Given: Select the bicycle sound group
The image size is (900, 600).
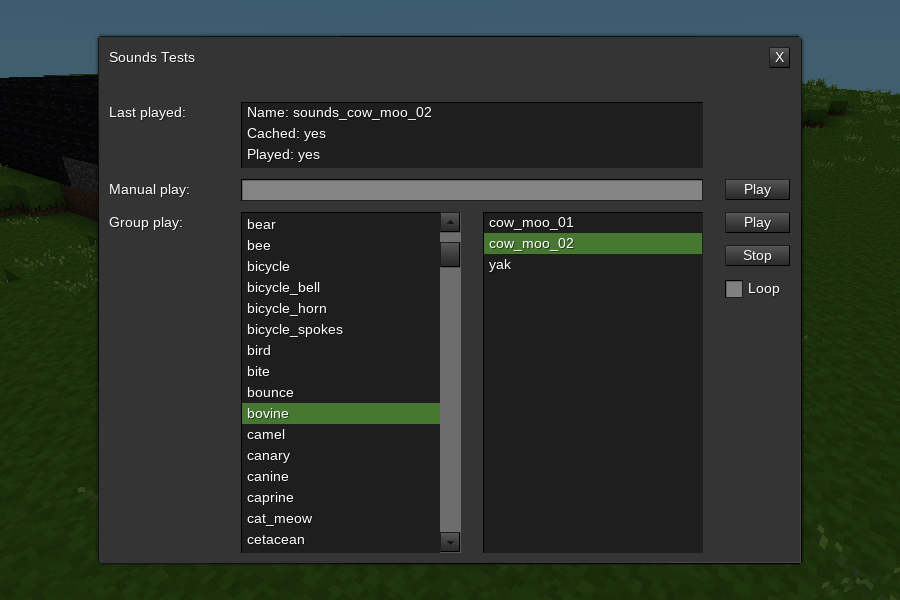Looking at the screenshot, I should [341, 266].
